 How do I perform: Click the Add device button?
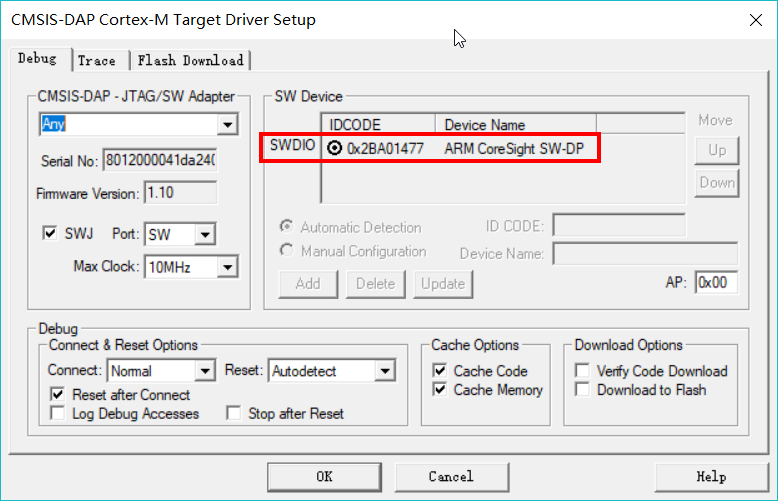coord(308,284)
